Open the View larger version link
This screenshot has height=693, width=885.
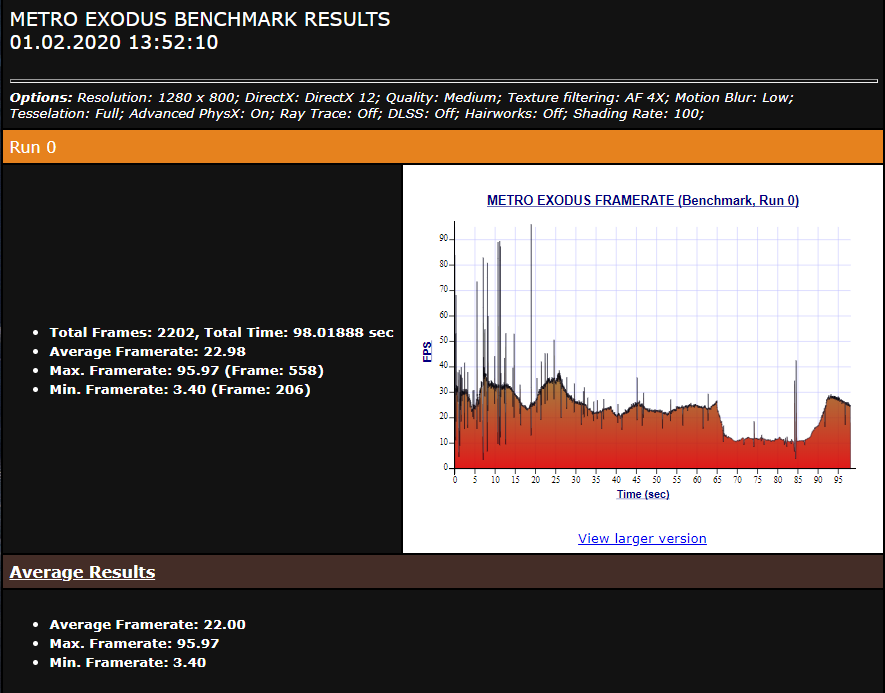(x=642, y=538)
